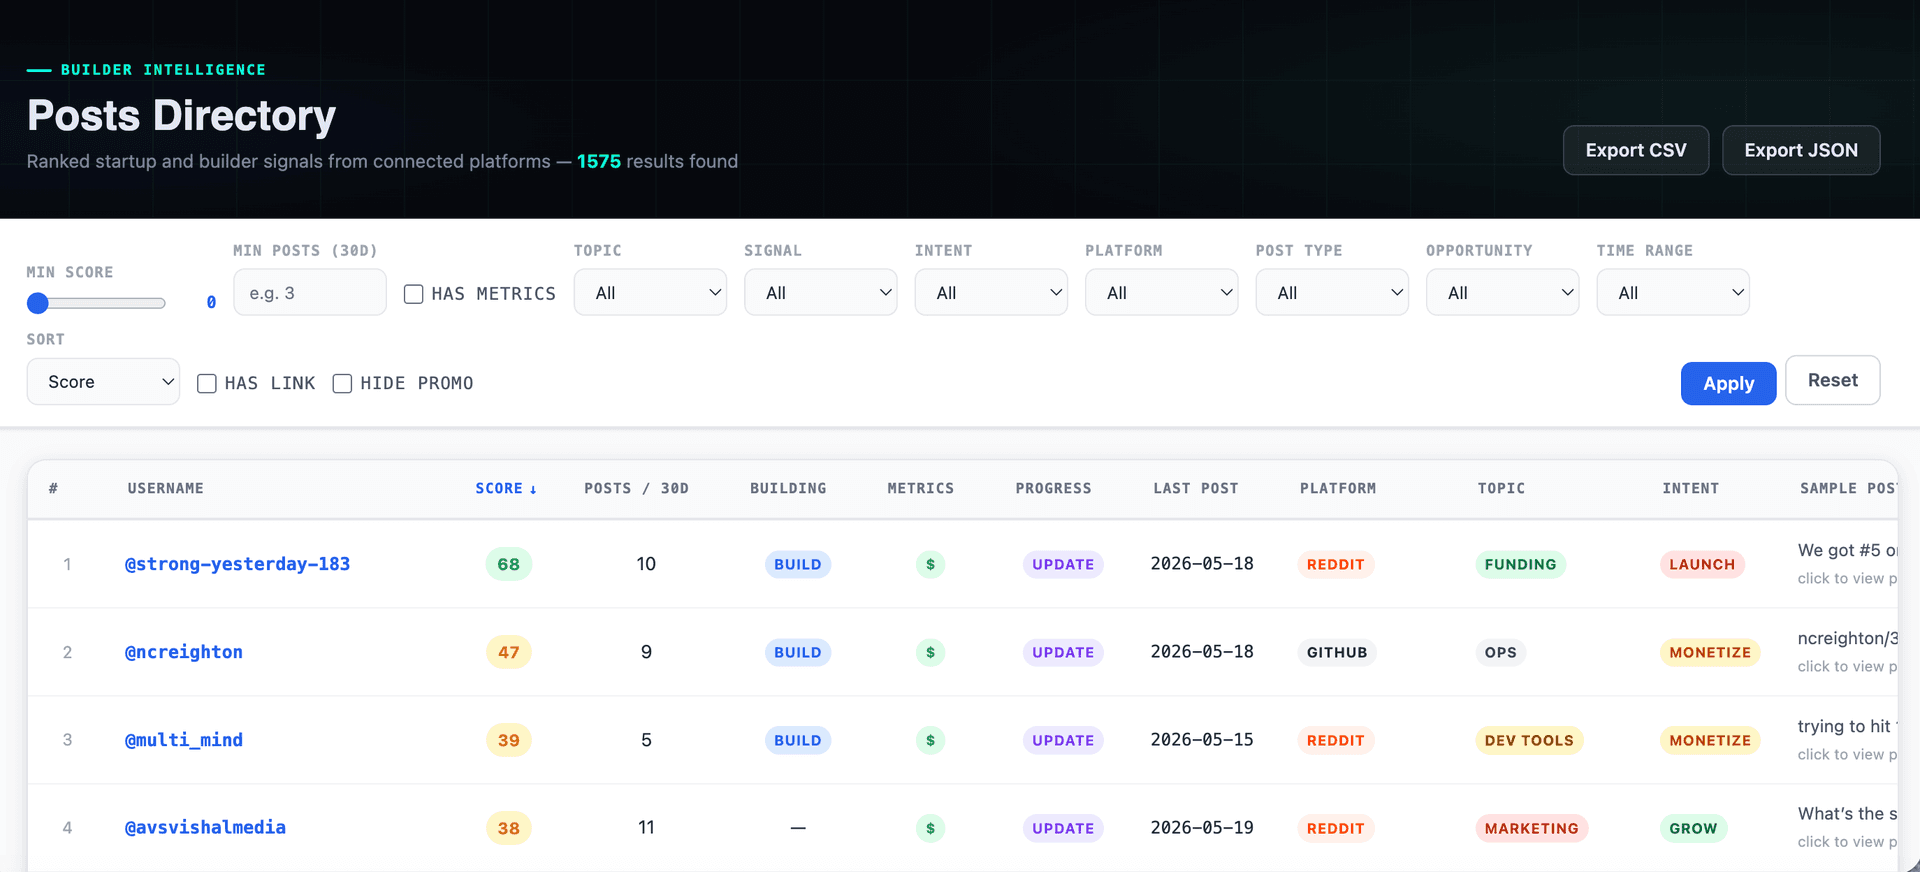Viewport: 1920px width, 872px height.
Task: Click the dollar metrics icon for @strong-yesterday-183
Action: pos(930,564)
